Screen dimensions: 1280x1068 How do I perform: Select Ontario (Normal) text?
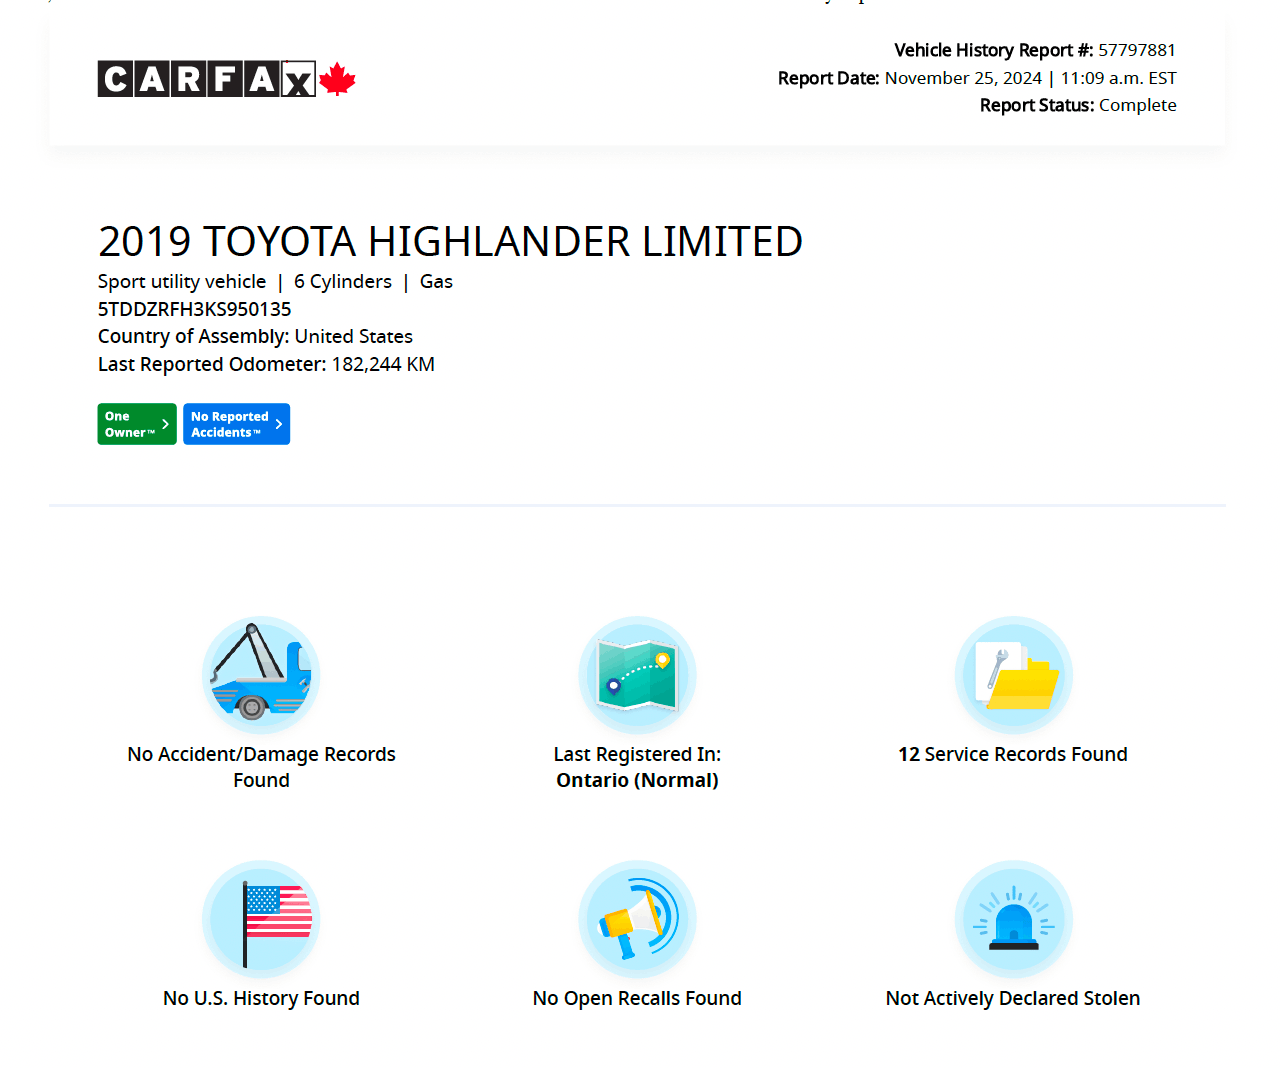[x=637, y=780]
